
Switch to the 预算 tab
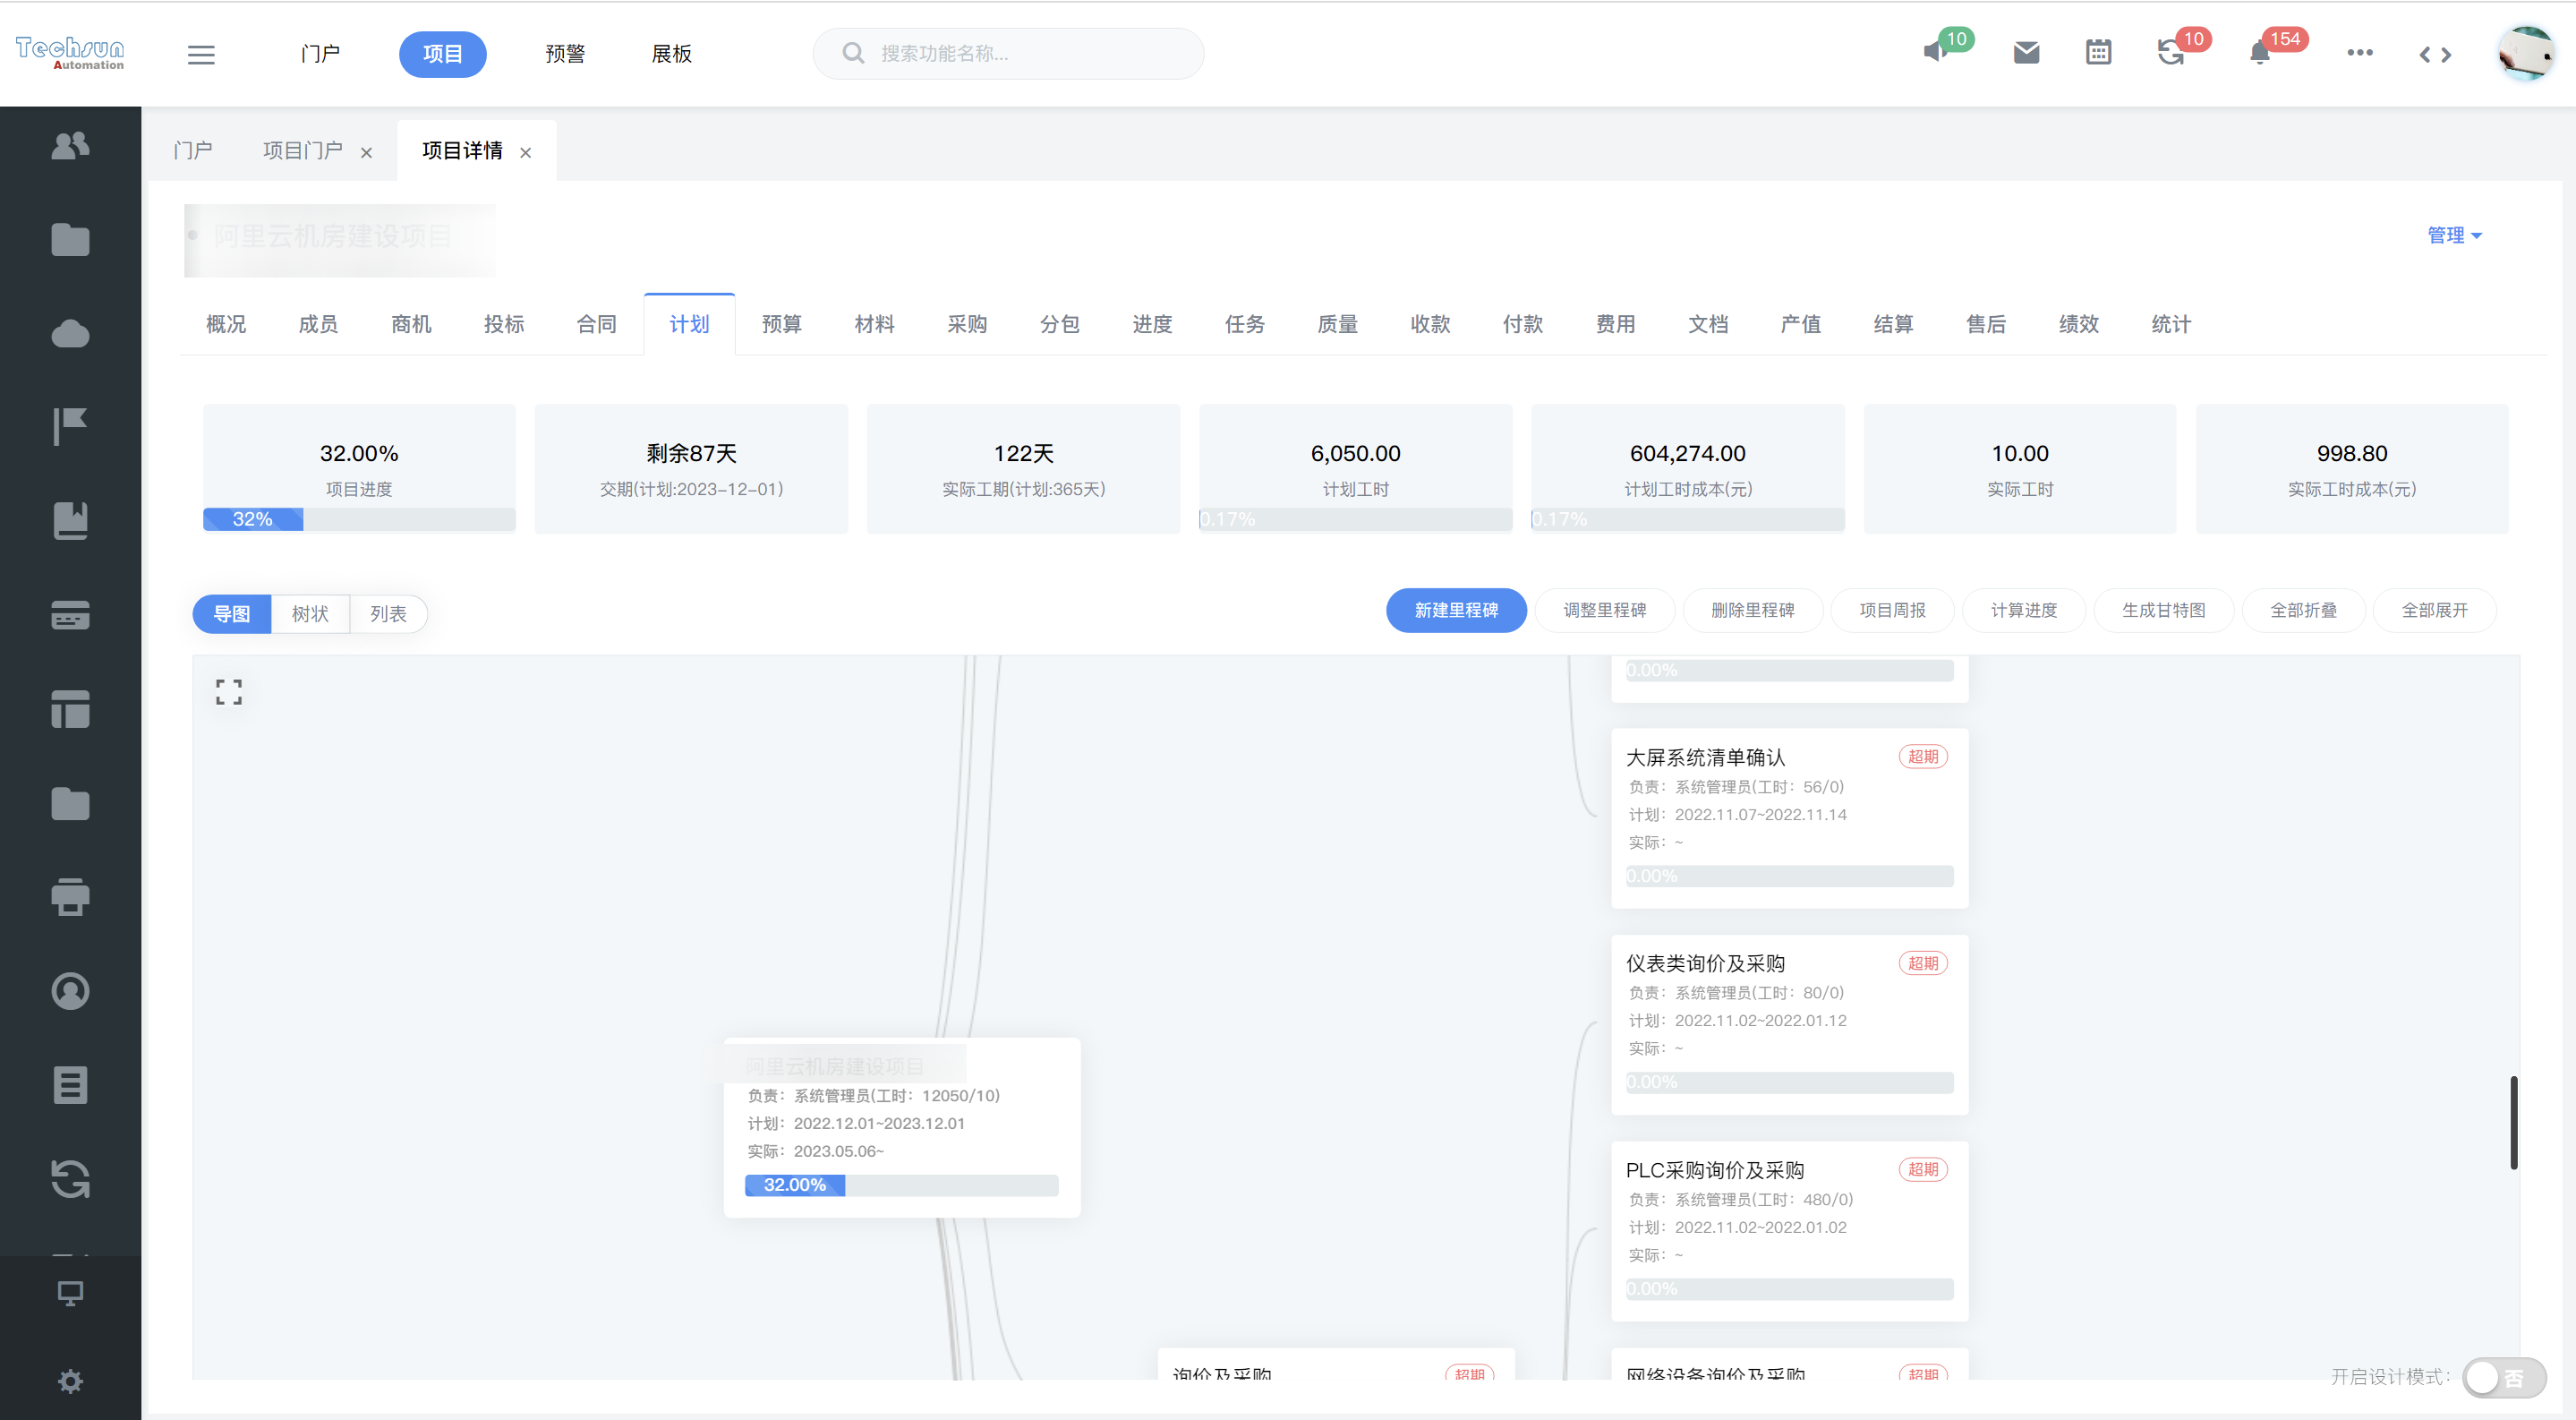point(781,324)
